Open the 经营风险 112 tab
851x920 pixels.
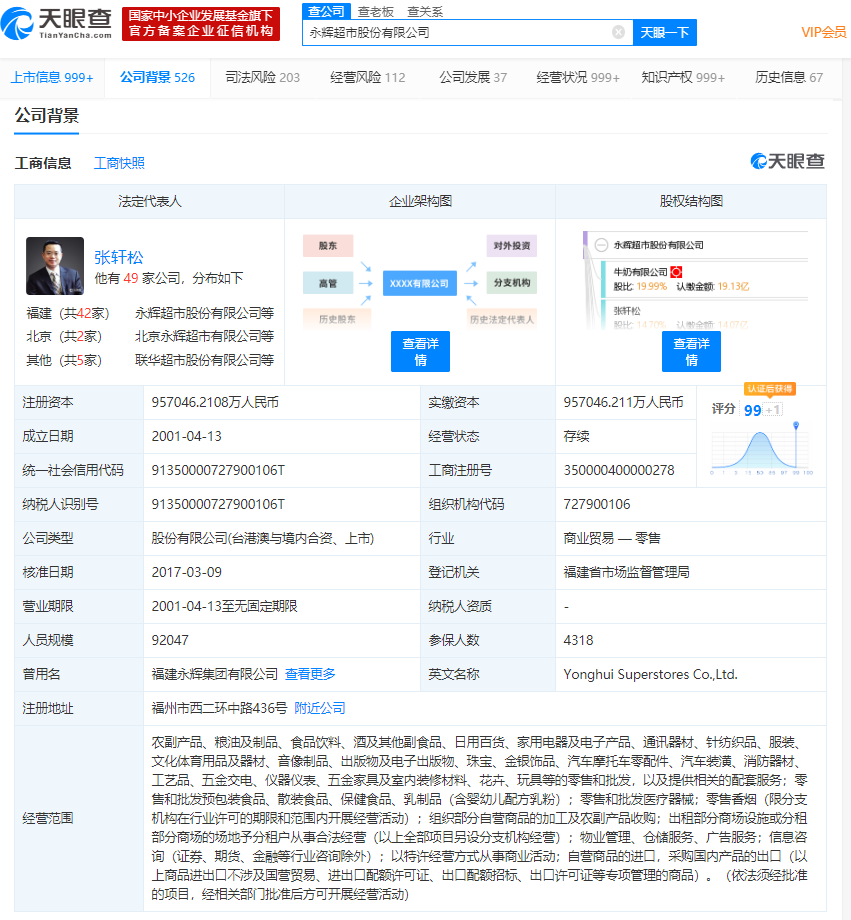click(367, 77)
